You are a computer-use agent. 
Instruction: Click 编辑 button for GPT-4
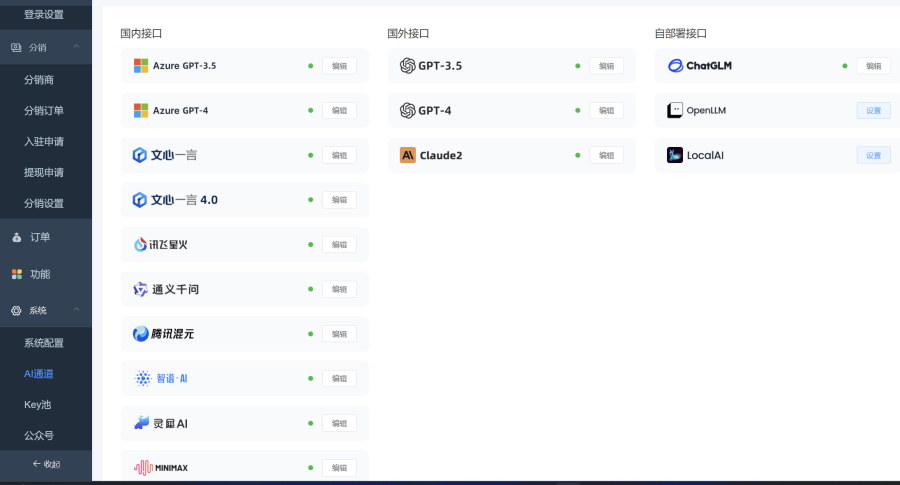[606, 110]
